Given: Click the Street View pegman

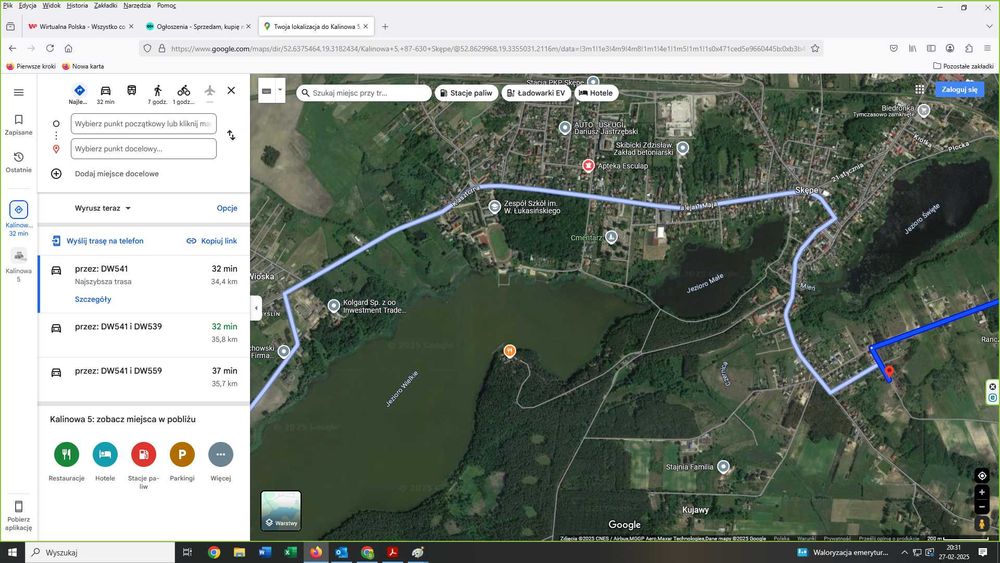Looking at the screenshot, I should 982,523.
